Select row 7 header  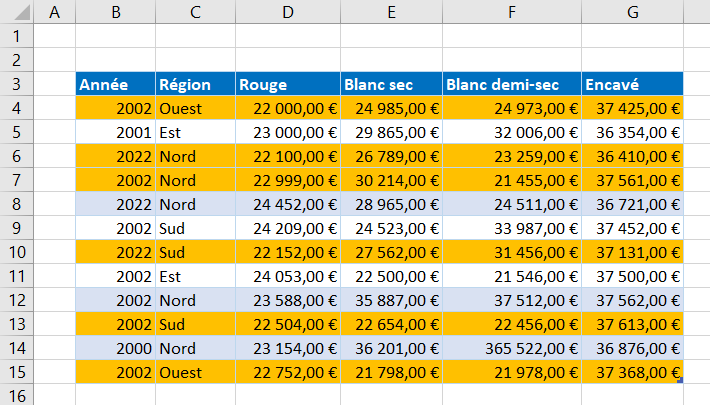[x=17, y=180]
